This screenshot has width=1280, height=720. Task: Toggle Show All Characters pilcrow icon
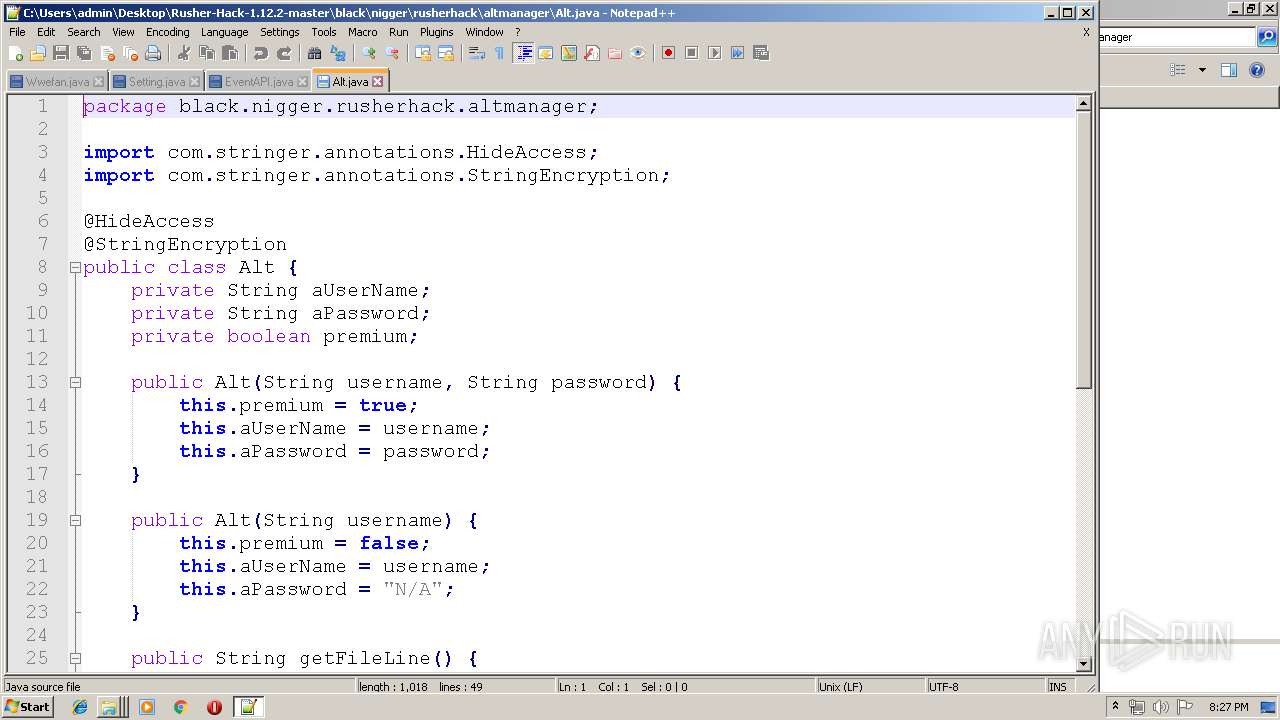click(x=500, y=53)
